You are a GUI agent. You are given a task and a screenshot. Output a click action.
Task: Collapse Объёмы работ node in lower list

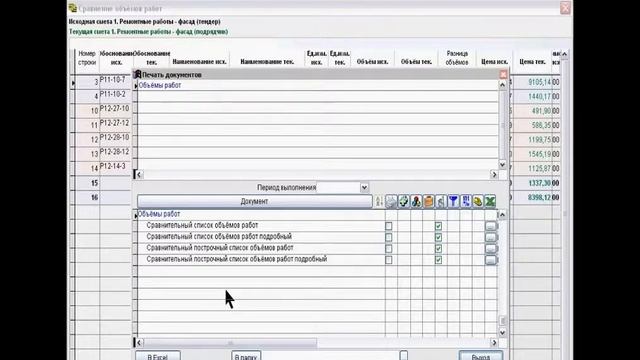[x=136, y=216]
